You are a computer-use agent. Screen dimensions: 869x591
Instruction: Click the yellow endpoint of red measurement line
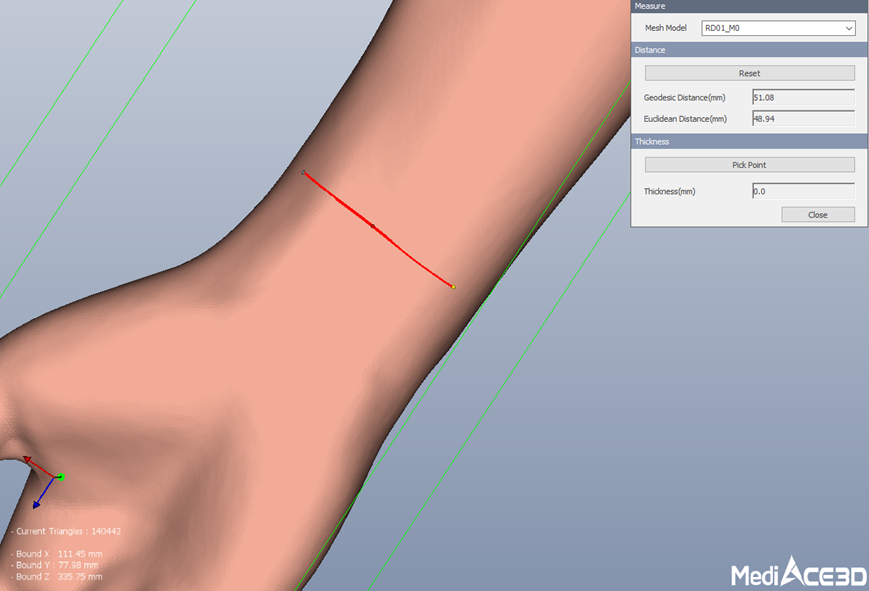tap(453, 287)
